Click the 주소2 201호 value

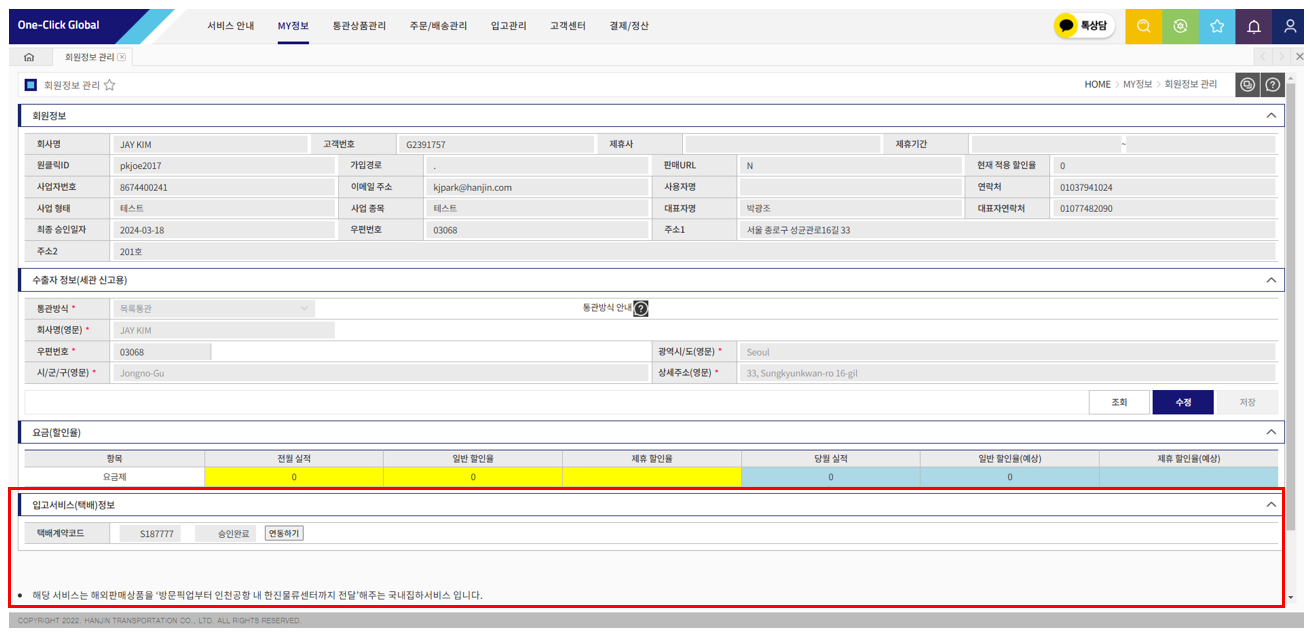click(694, 251)
